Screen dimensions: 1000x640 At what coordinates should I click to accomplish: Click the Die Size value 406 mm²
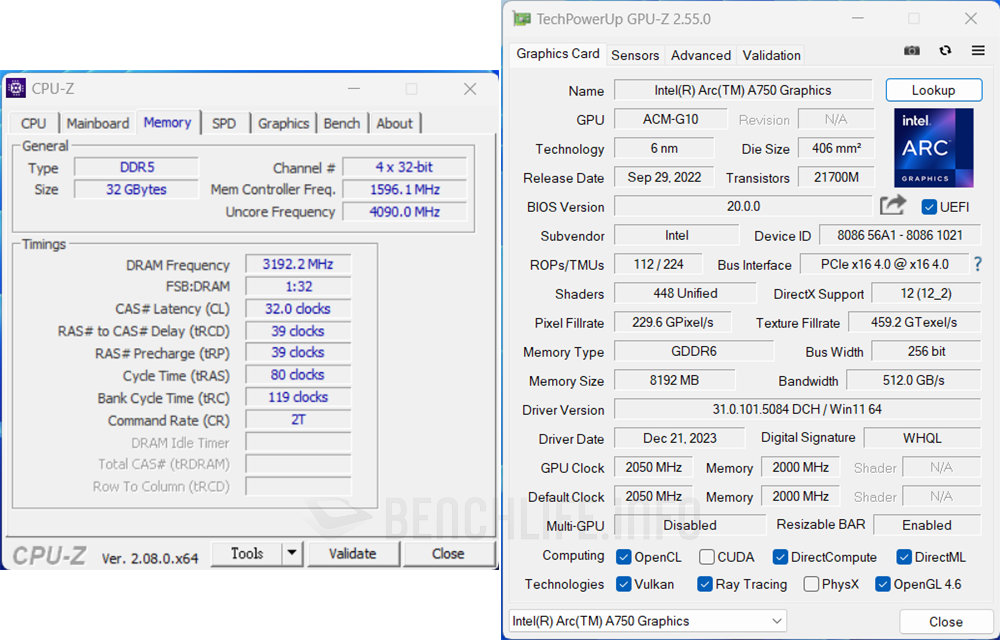(x=836, y=148)
